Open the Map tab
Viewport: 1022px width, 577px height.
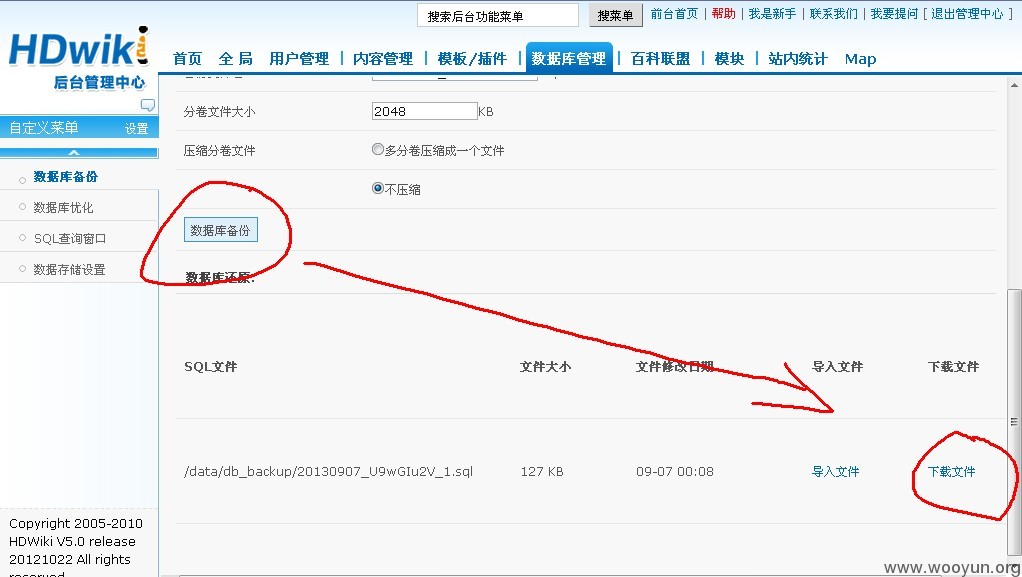(x=860, y=59)
